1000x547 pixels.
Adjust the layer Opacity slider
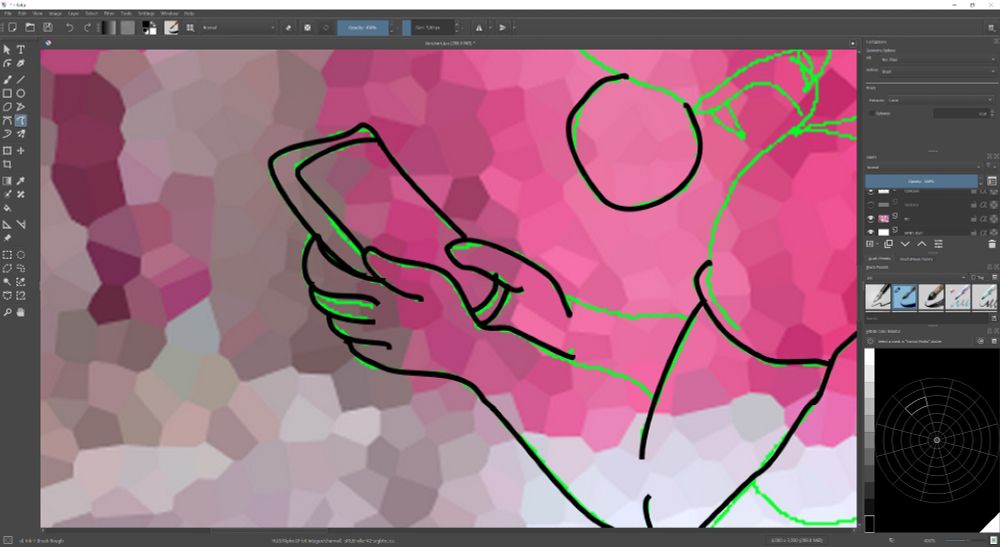921,181
